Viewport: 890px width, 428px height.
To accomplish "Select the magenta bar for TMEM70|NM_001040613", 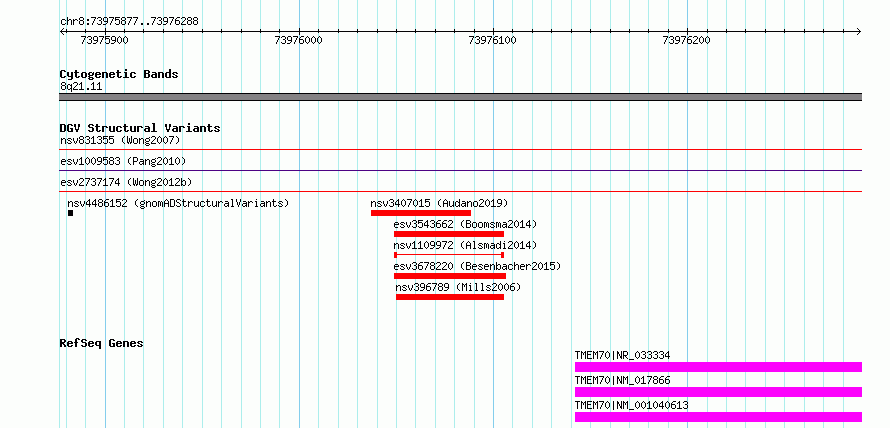I will tap(719, 417).
